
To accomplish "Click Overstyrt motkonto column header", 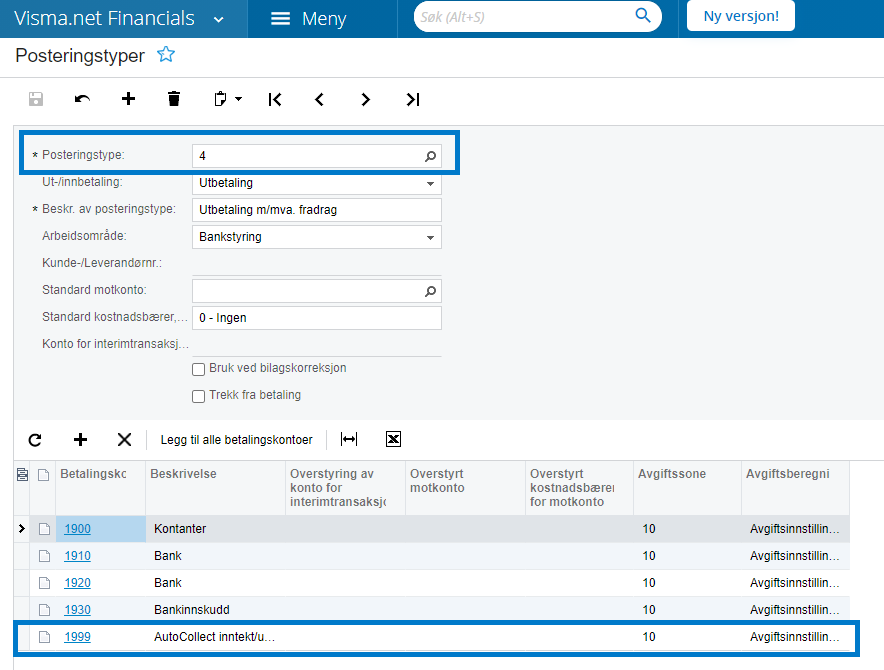I will click(x=465, y=488).
